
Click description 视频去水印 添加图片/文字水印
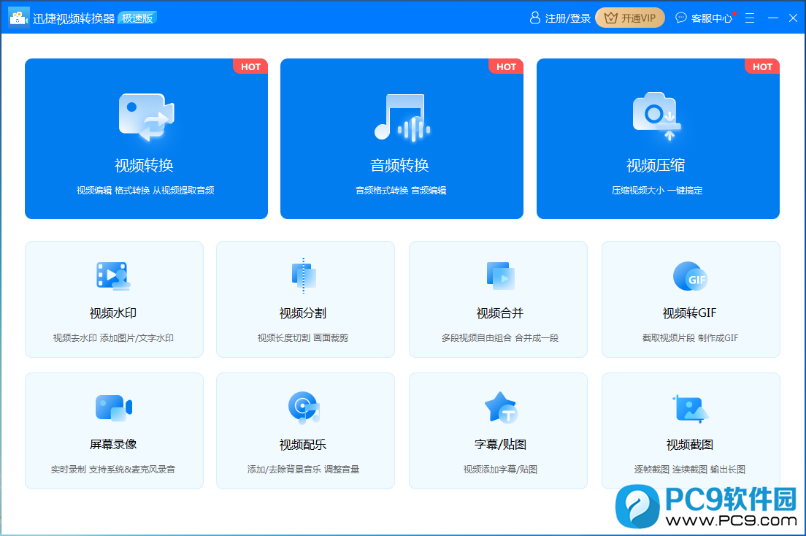(113, 338)
